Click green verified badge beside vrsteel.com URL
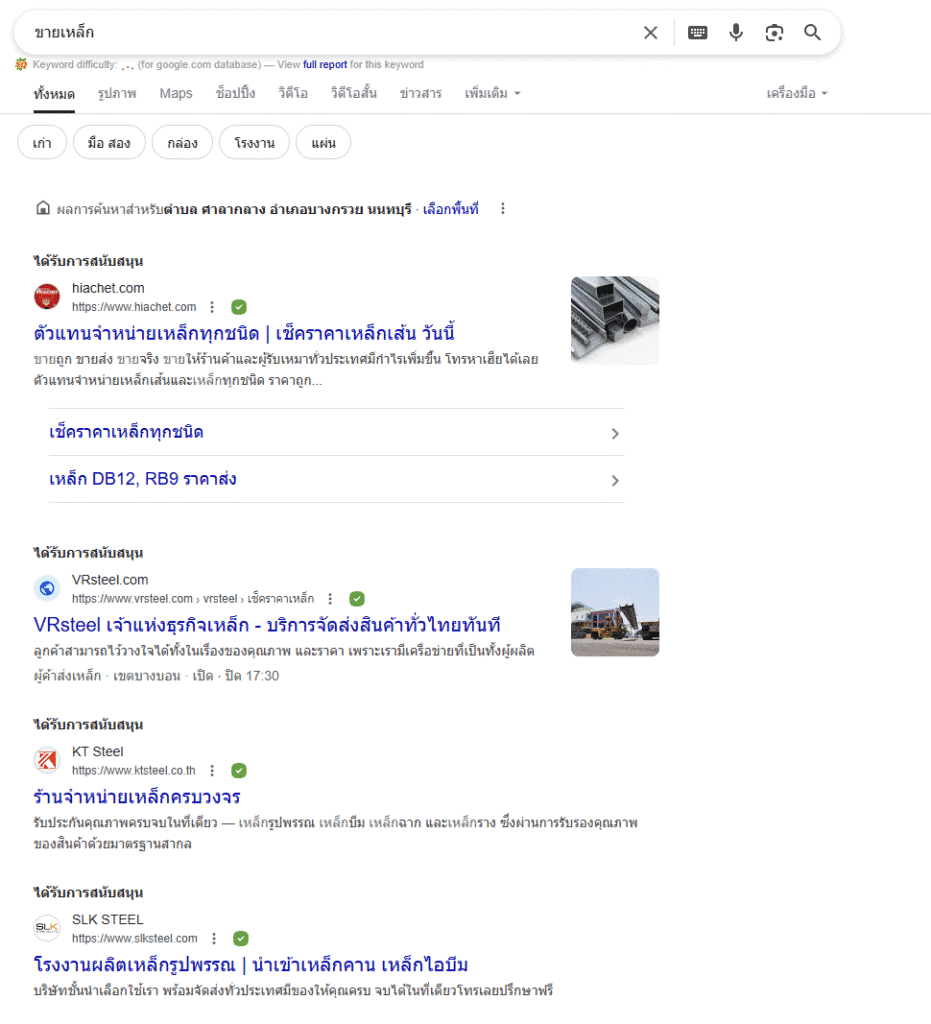This screenshot has width=931, height=1024. click(357, 599)
